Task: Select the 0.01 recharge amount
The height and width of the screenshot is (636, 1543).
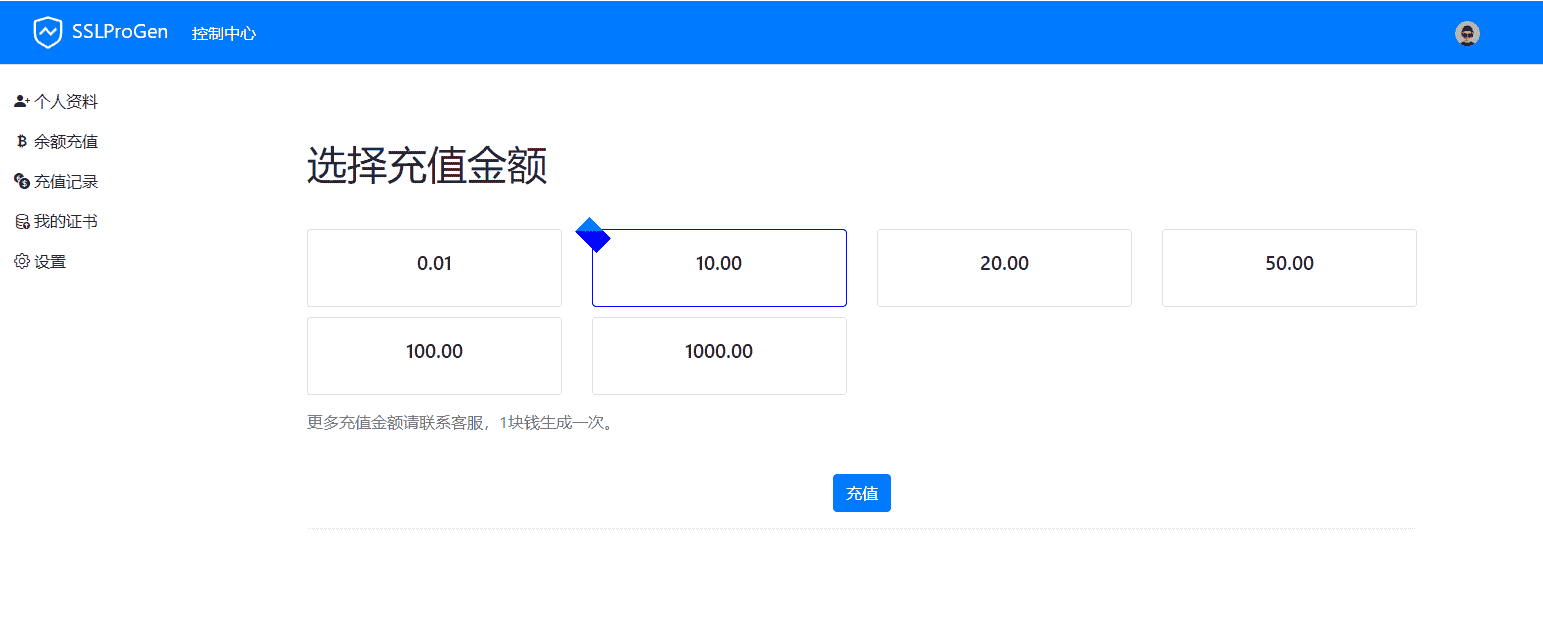Action: (434, 268)
